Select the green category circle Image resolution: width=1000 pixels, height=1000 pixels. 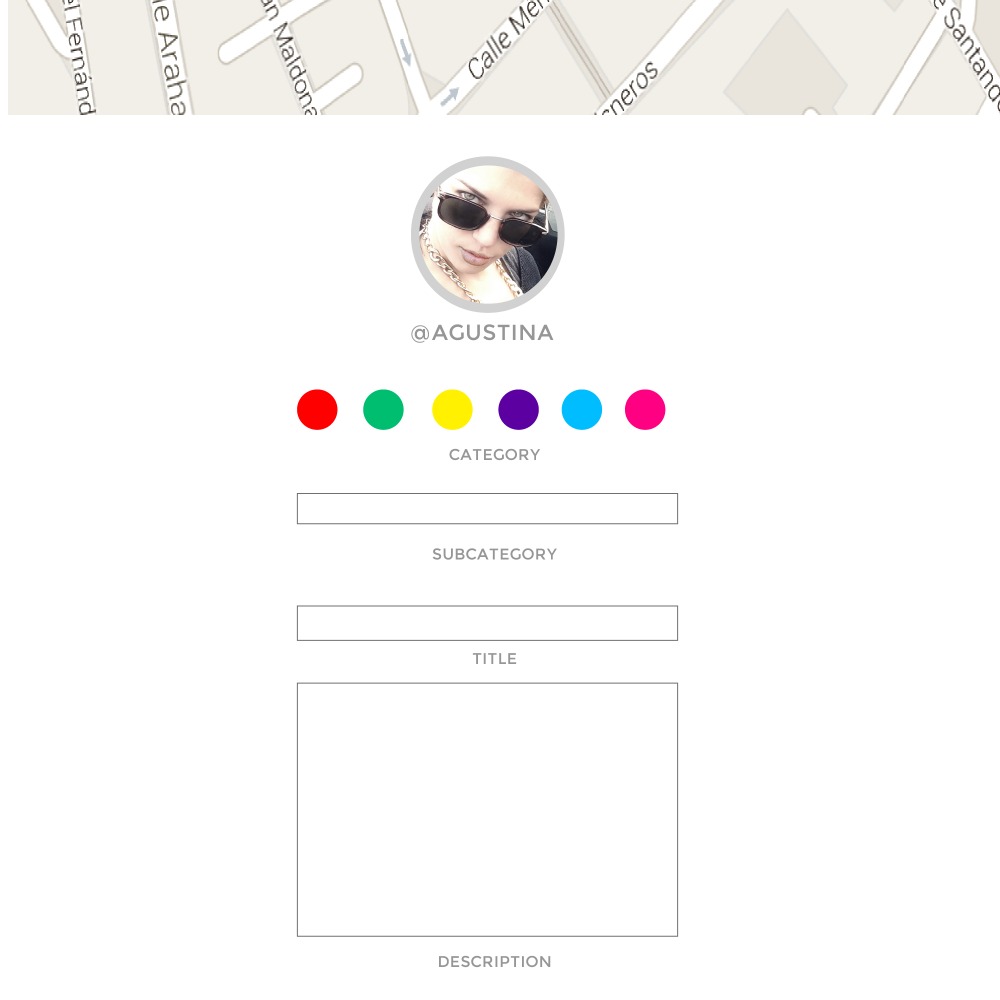point(383,409)
